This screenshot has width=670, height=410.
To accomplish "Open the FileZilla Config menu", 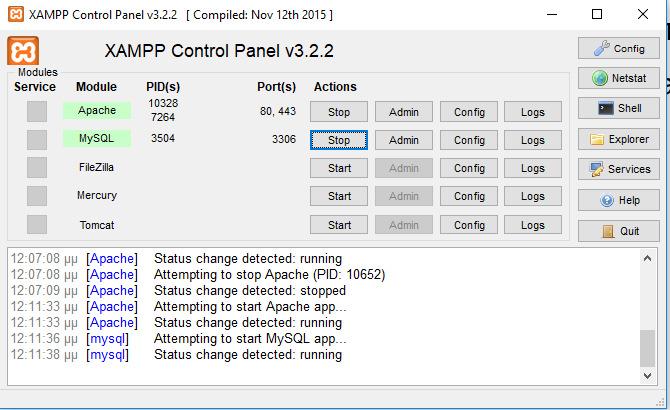I will coord(469,168).
